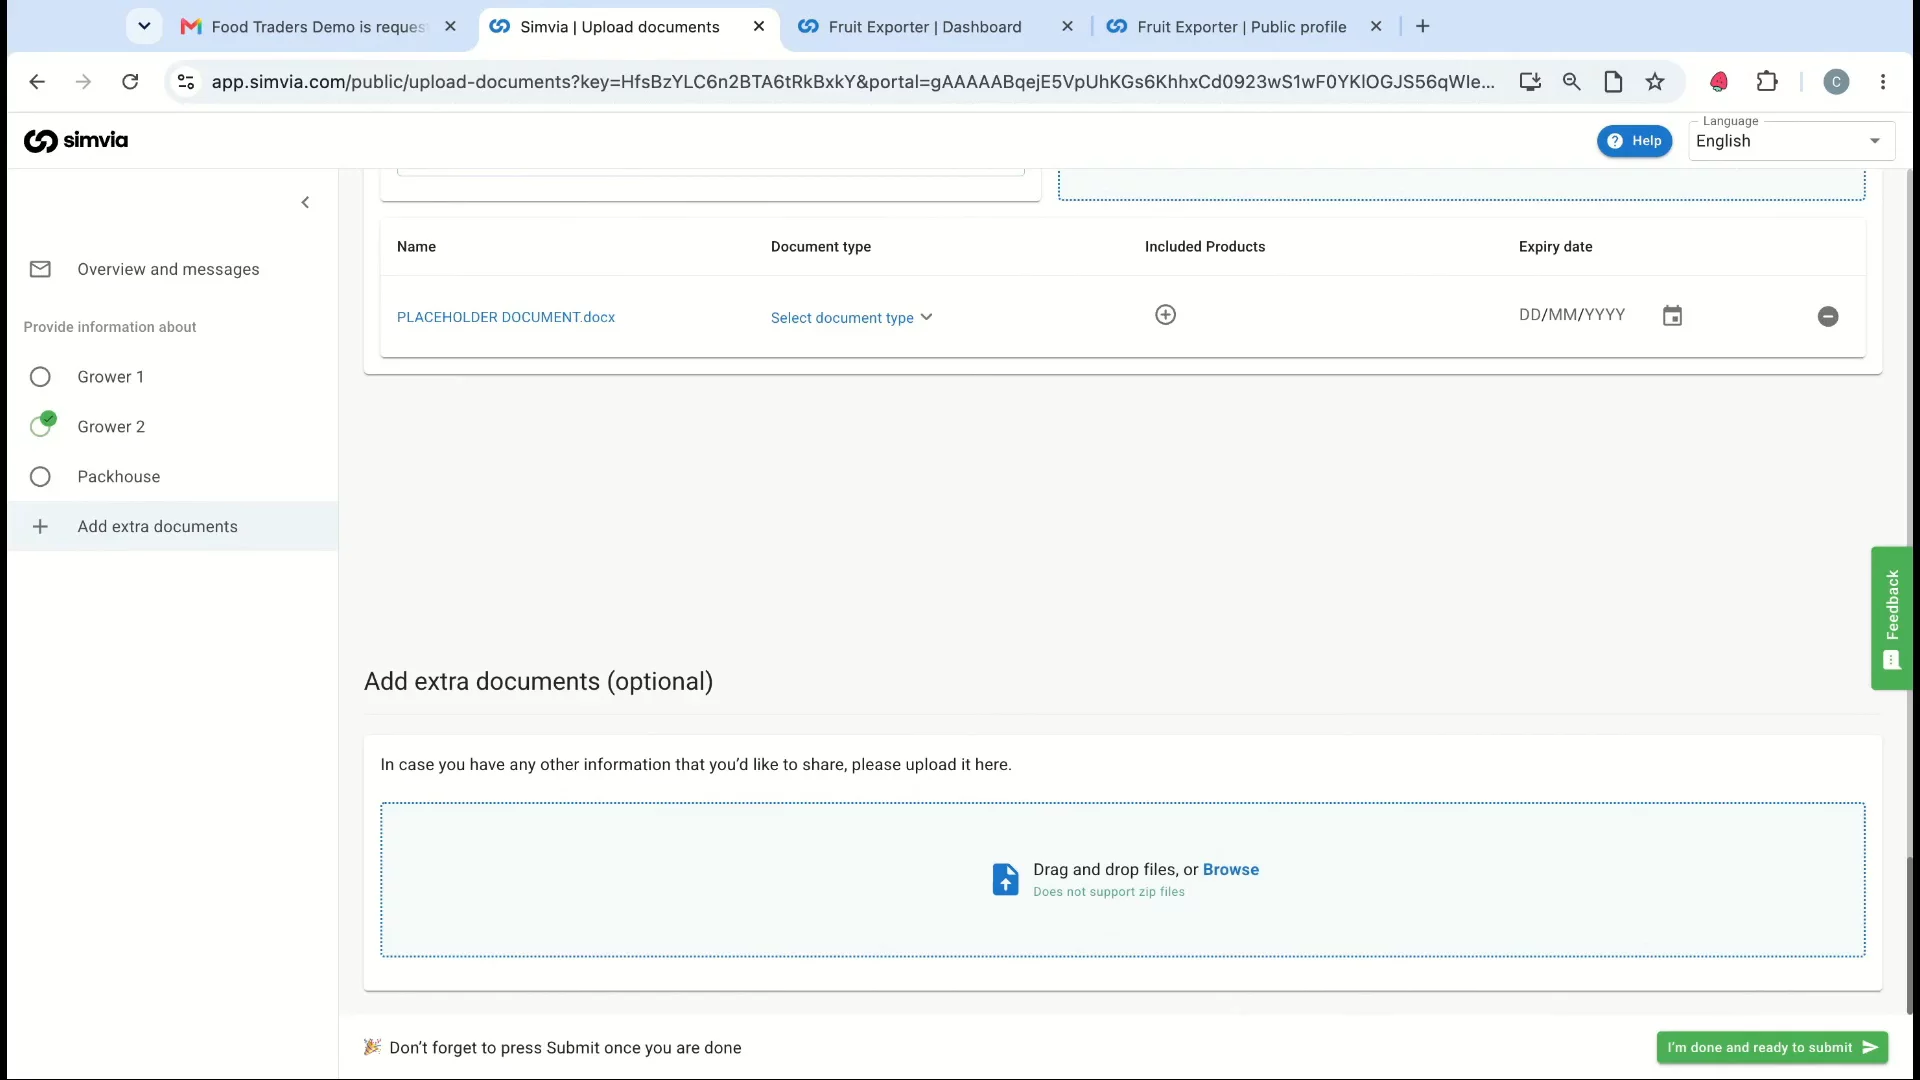Open the Language dropdown
The height and width of the screenshot is (1080, 1920).
pyautogui.click(x=1791, y=141)
